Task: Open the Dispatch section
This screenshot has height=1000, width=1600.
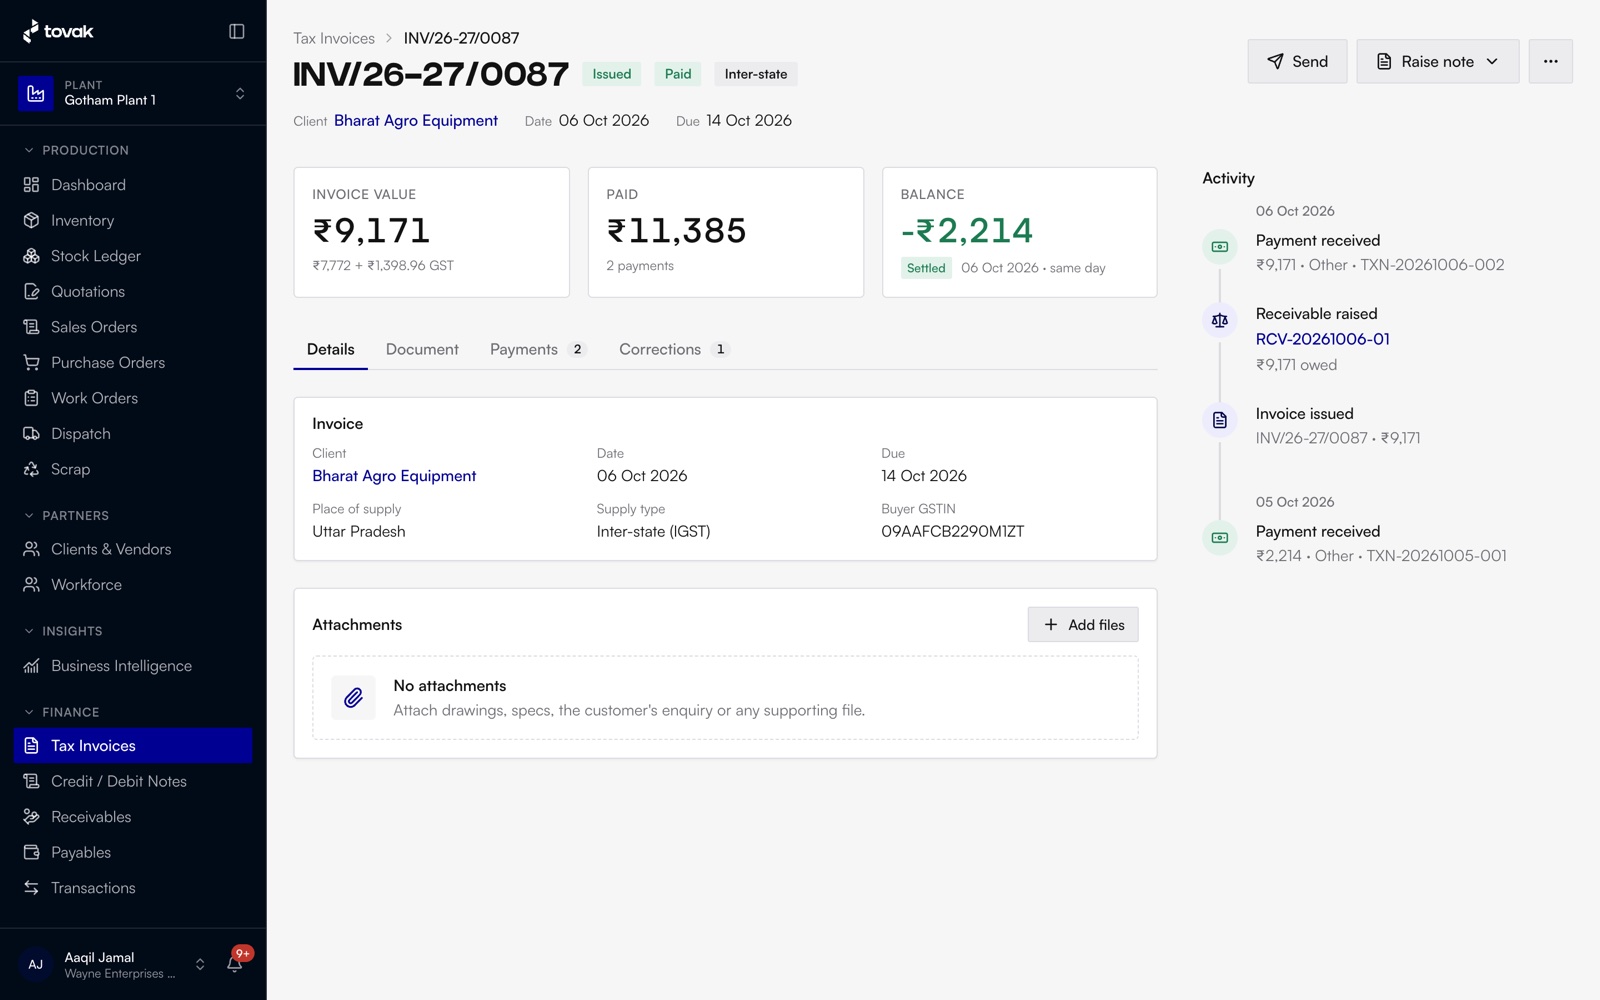Action: pos(133,434)
